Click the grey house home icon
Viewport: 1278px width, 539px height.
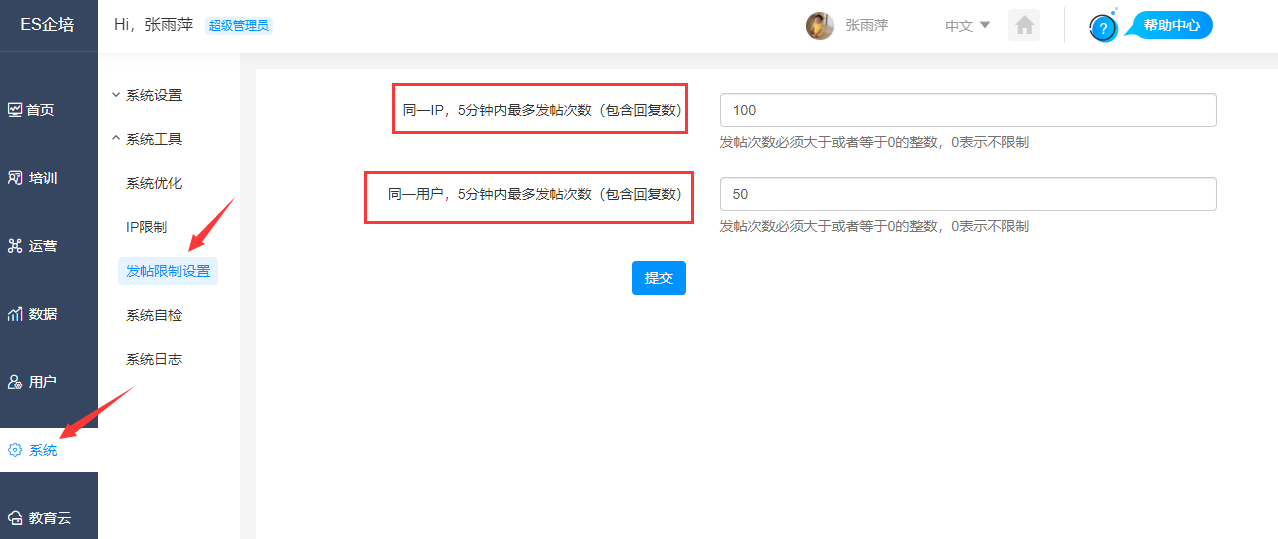click(x=1024, y=25)
